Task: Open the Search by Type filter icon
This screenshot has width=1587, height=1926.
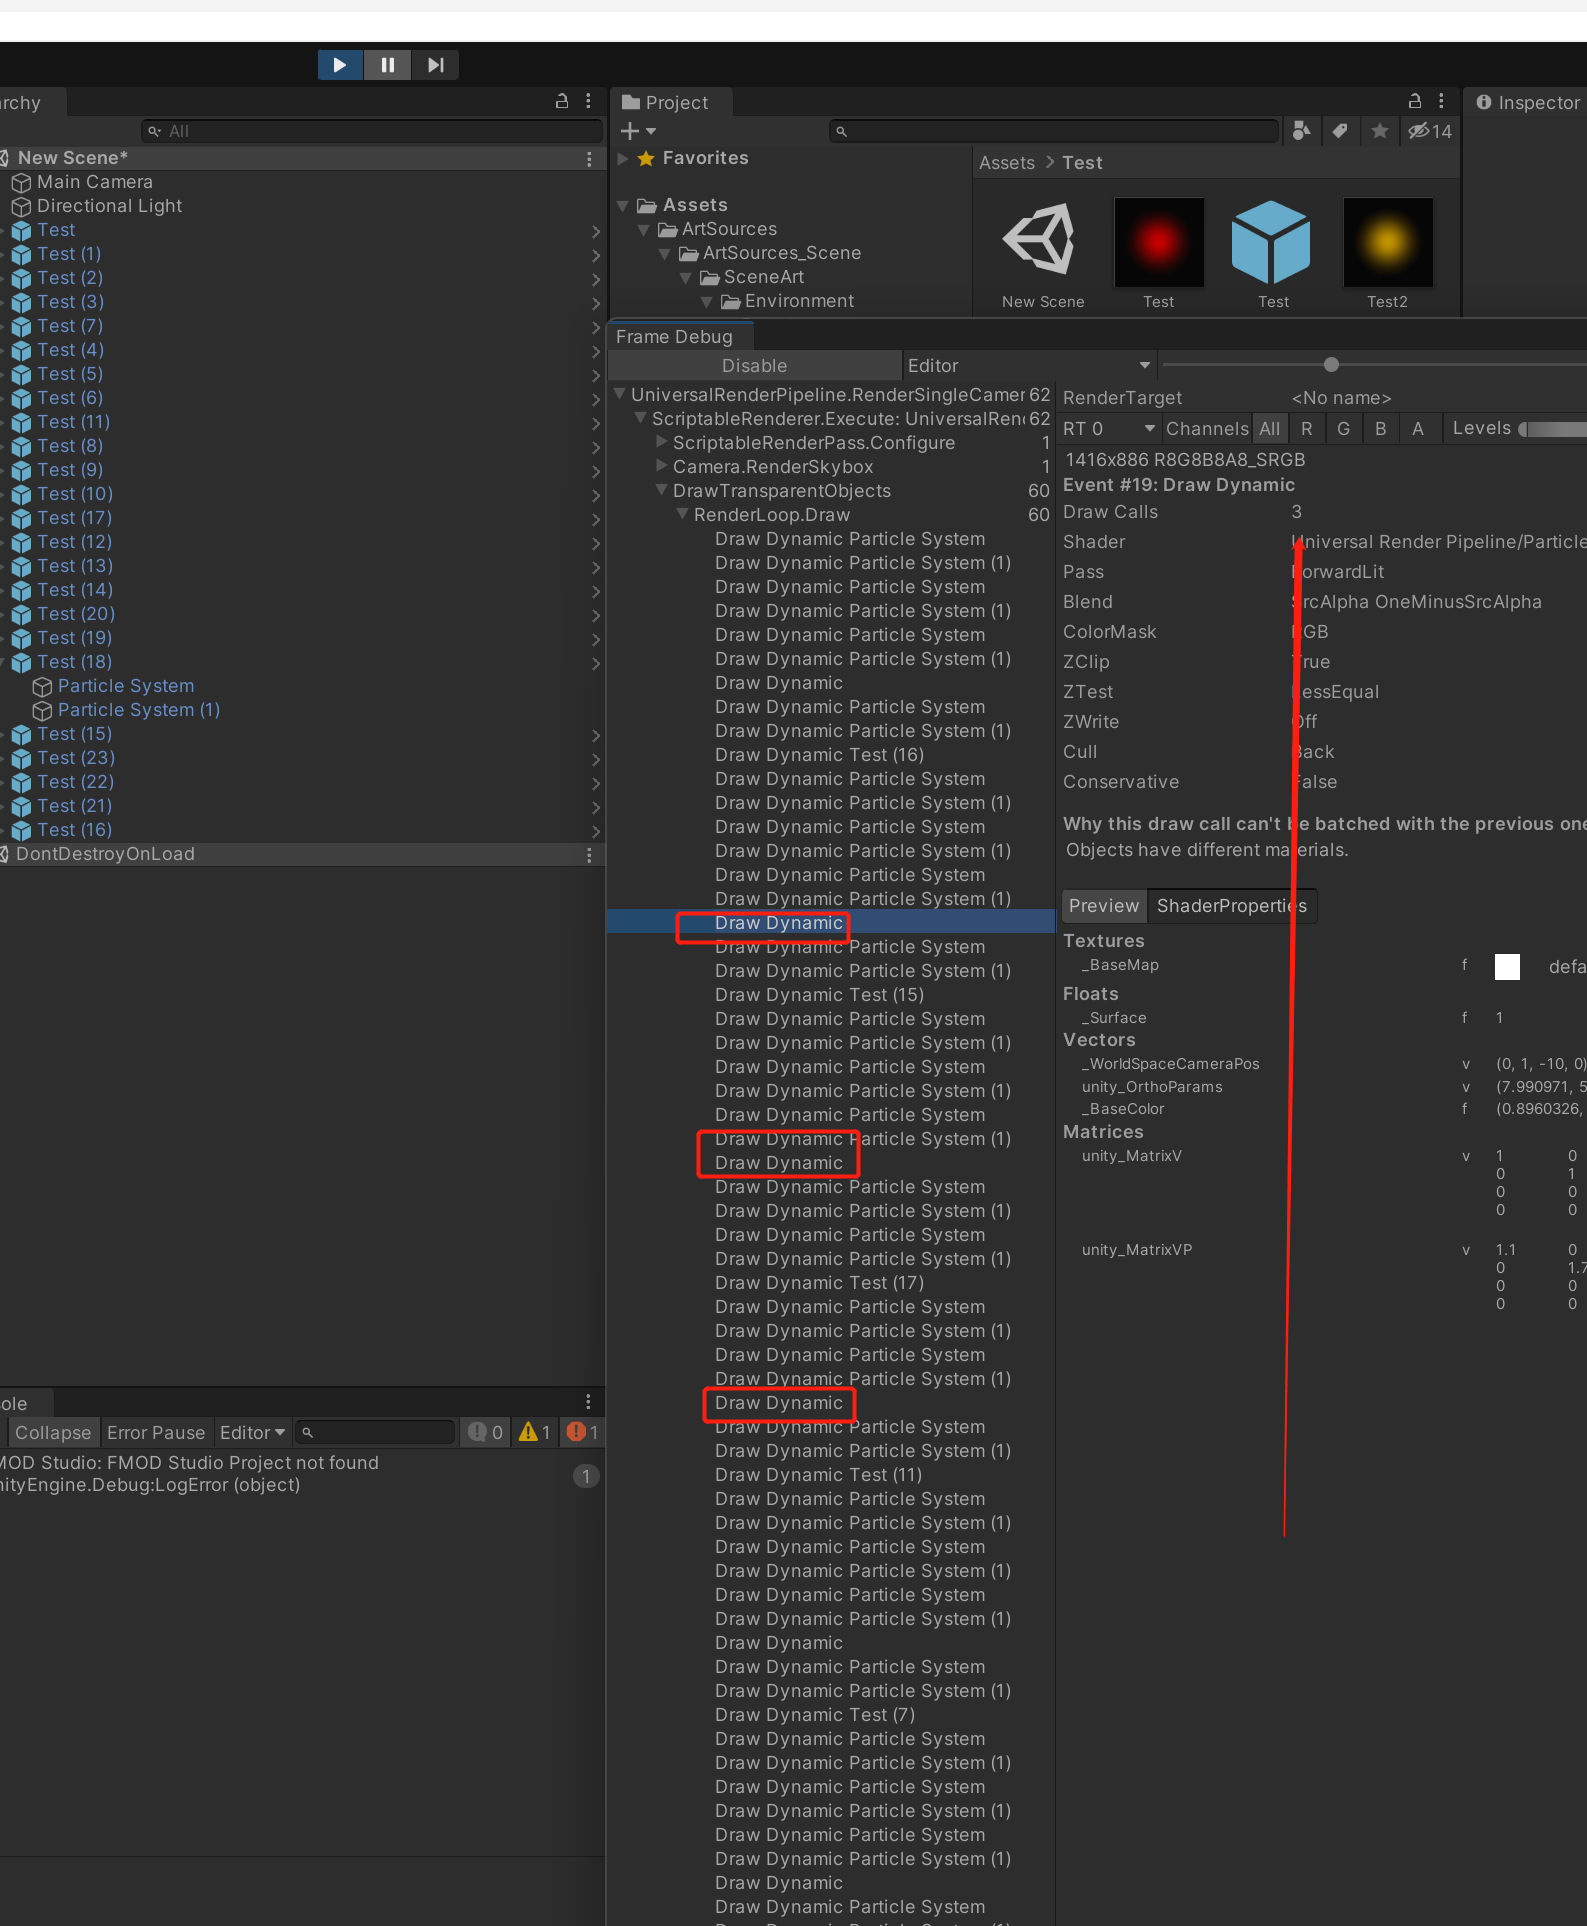Action: pyautogui.click(x=1301, y=131)
